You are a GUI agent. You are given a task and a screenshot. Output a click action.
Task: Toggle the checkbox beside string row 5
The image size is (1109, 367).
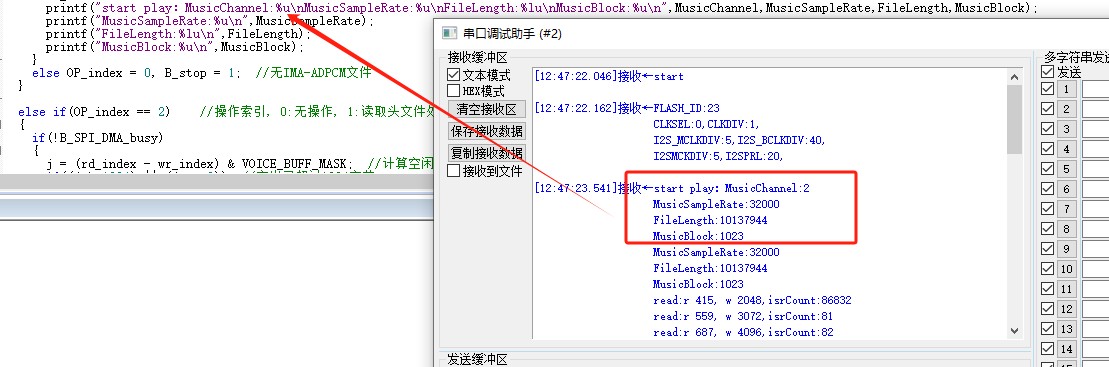point(1047,169)
